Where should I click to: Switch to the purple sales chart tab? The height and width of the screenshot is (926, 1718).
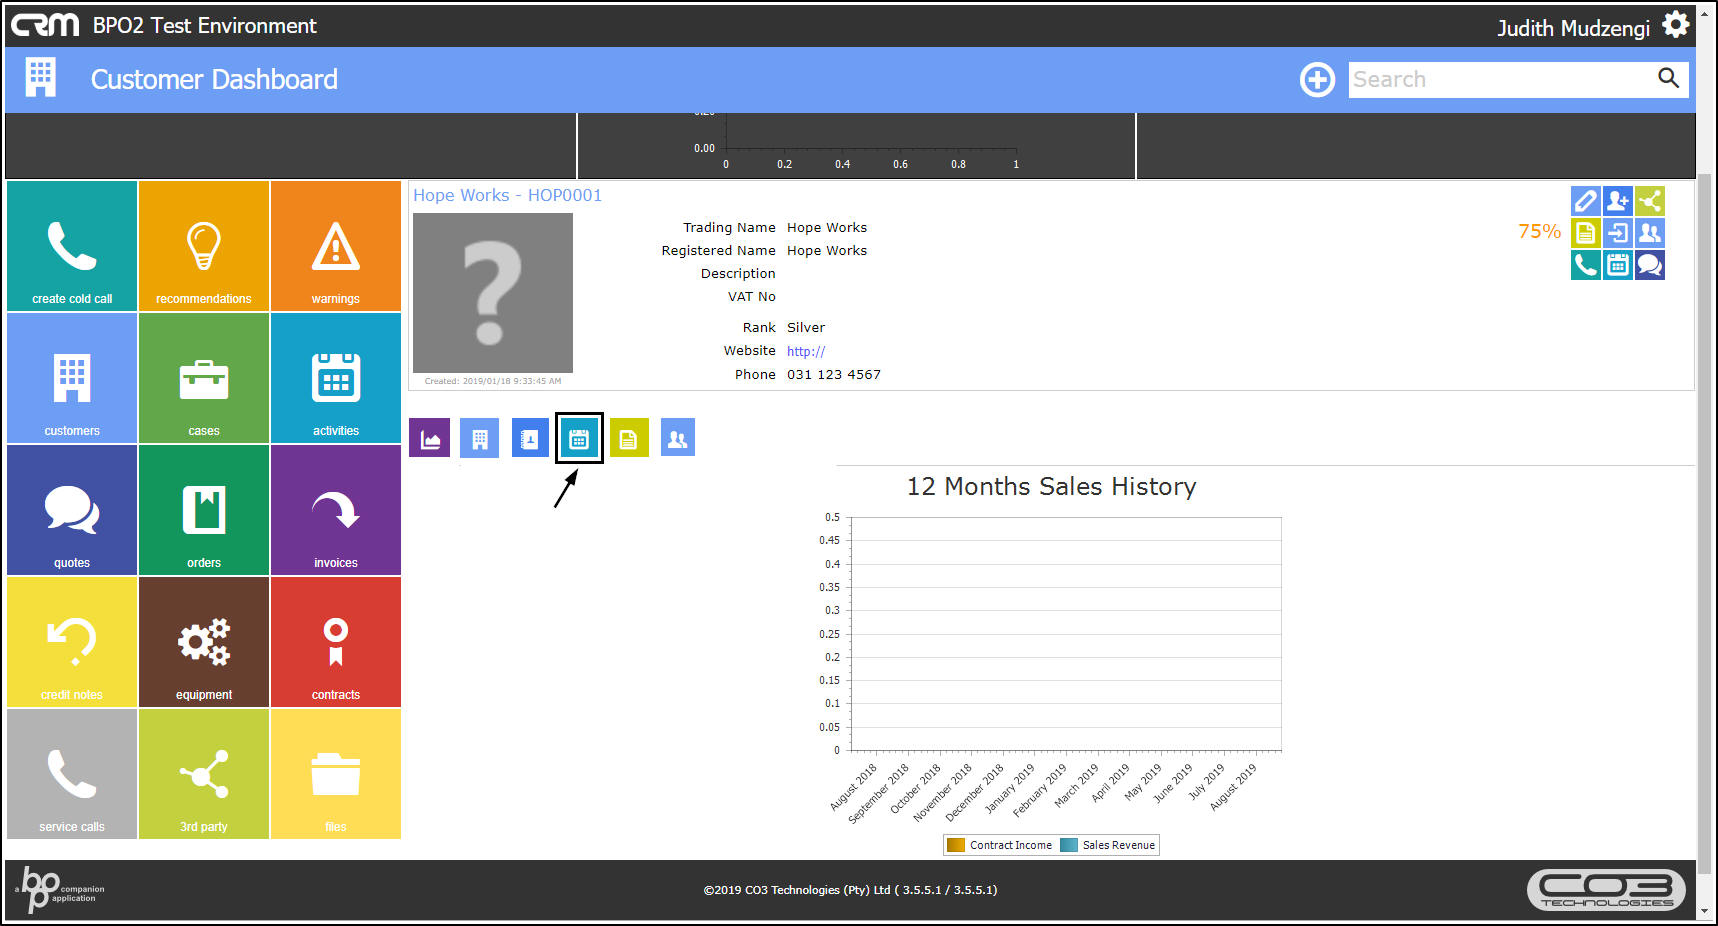pos(430,438)
